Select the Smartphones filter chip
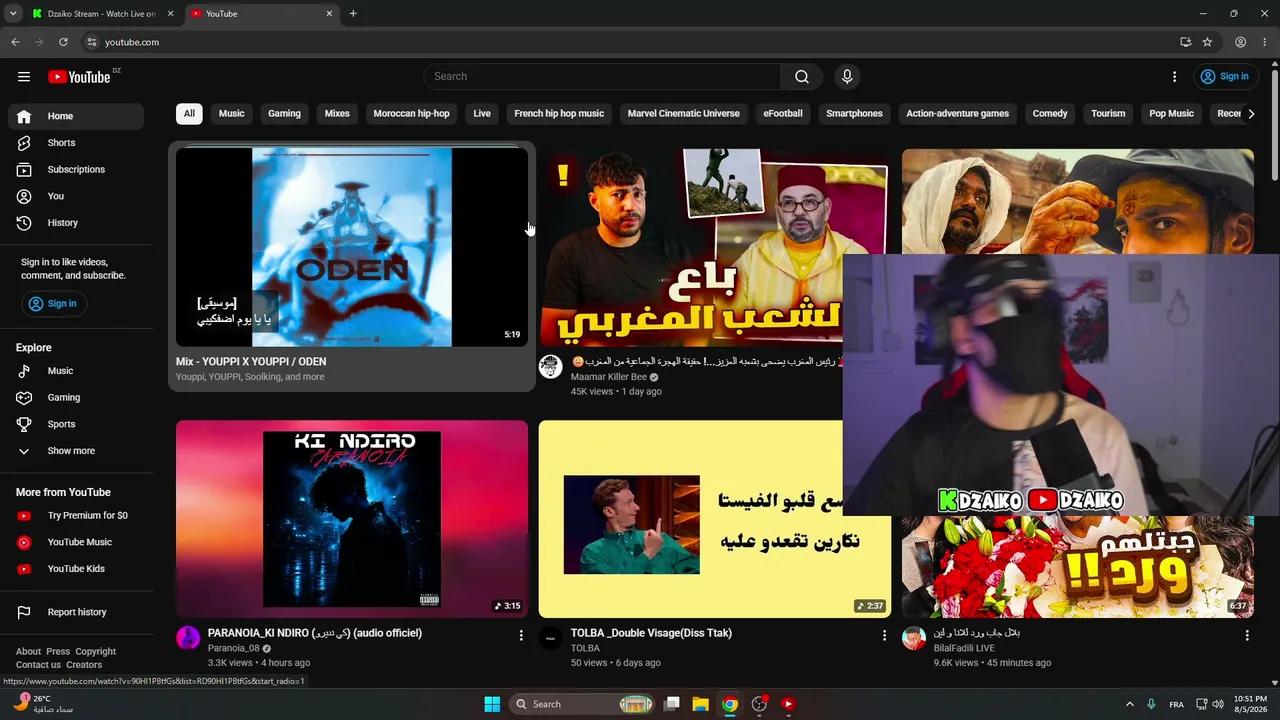The image size is (1280, 720). point(854,114)
